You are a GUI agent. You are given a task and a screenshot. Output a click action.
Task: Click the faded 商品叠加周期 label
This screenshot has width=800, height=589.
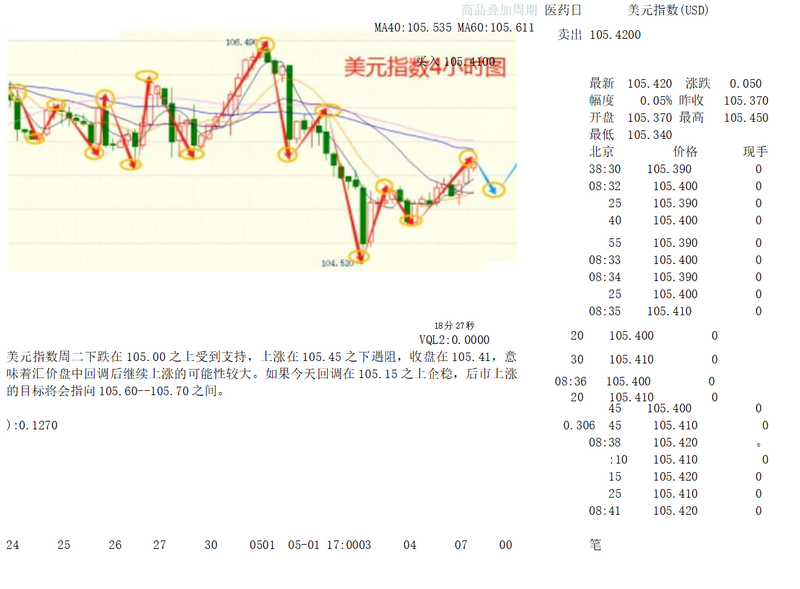pos(499,10)
